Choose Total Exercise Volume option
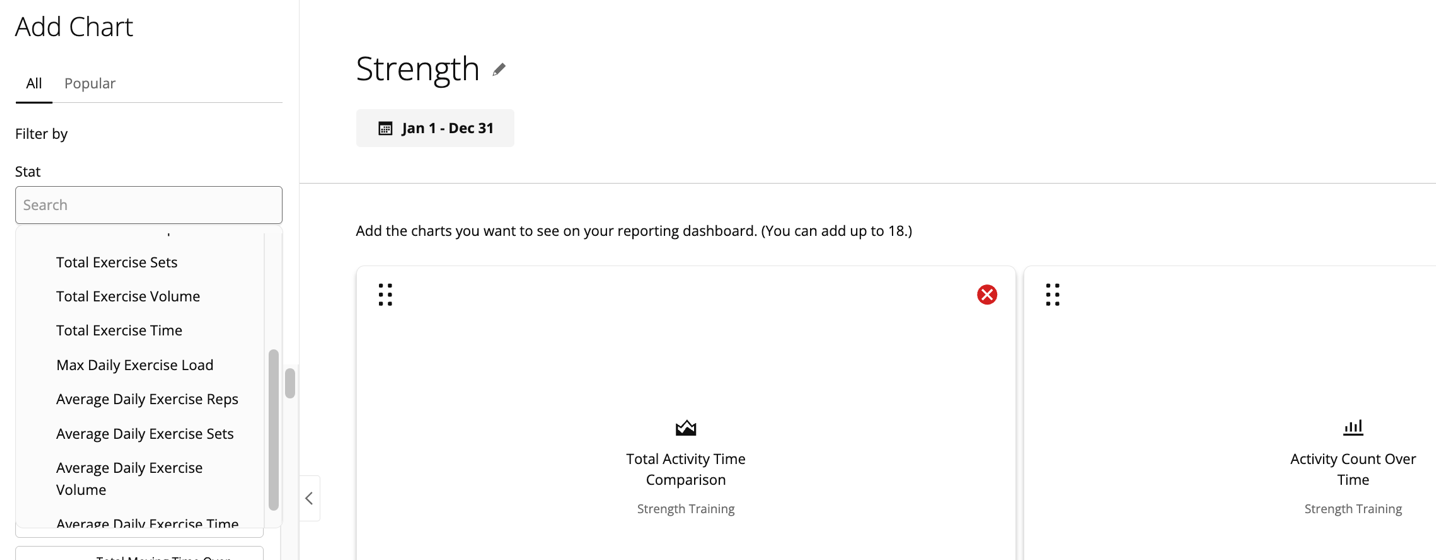The image size is (1436, 560). [128, 296]
